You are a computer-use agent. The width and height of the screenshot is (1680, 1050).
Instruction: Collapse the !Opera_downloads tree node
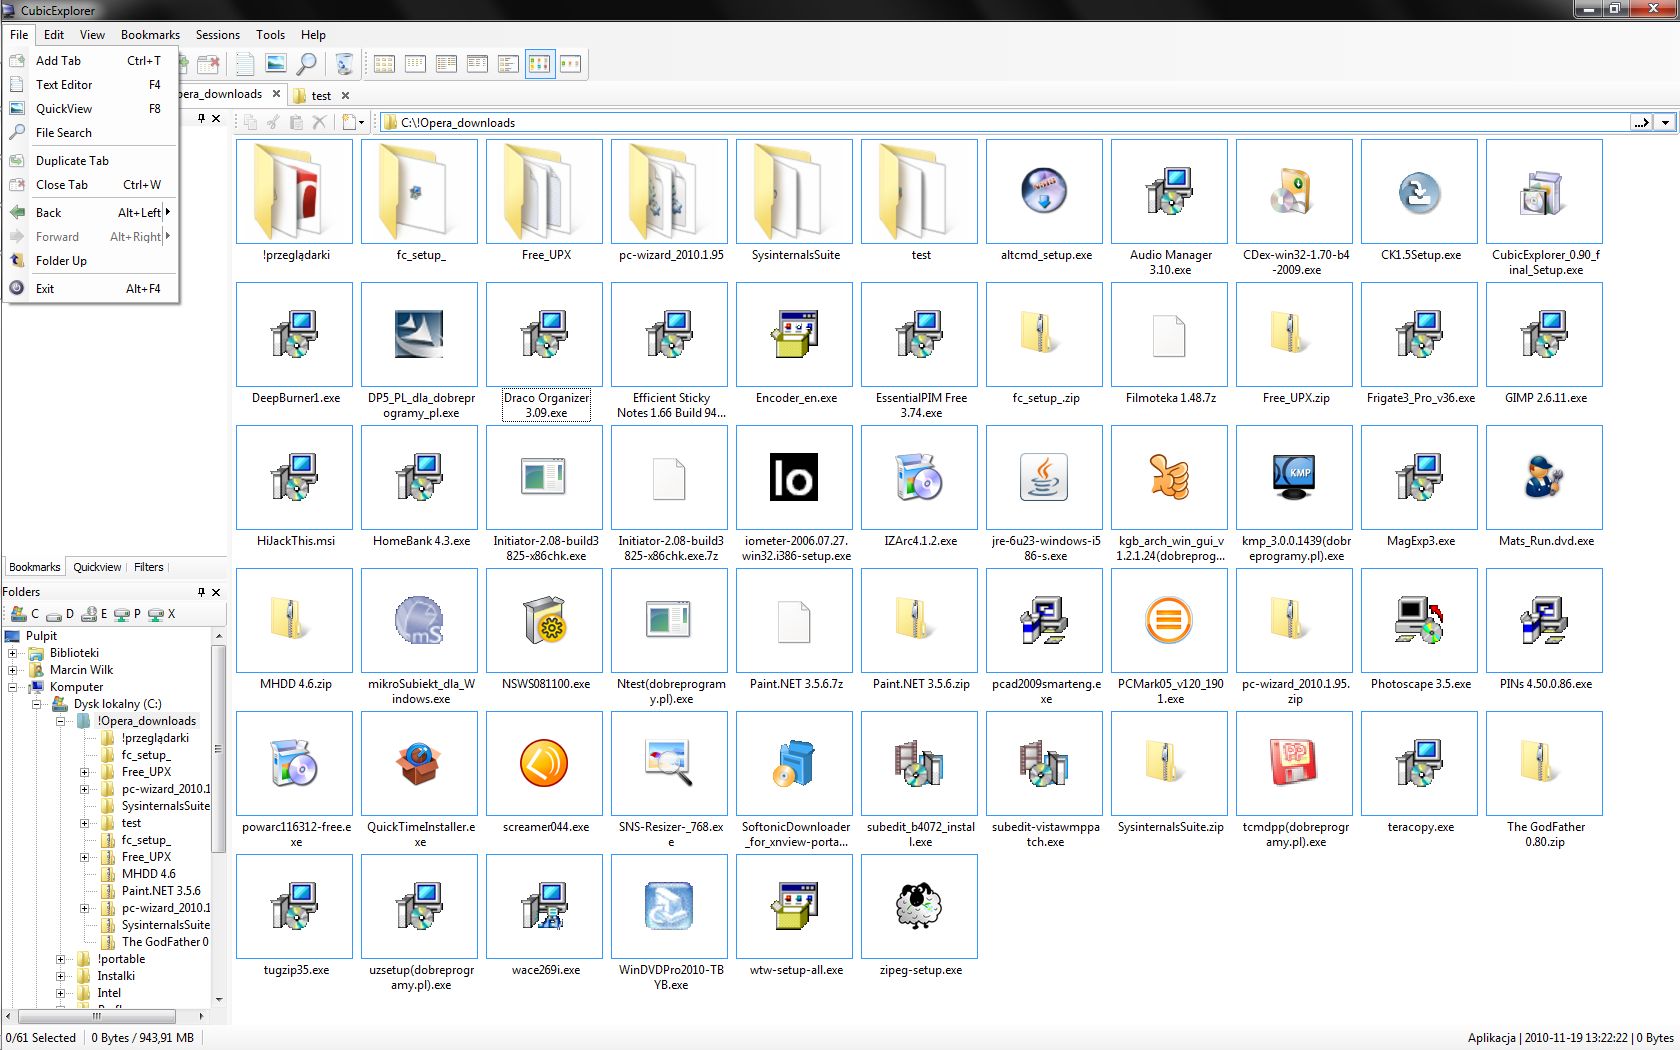pyautogui.click(x=61, y=721)
